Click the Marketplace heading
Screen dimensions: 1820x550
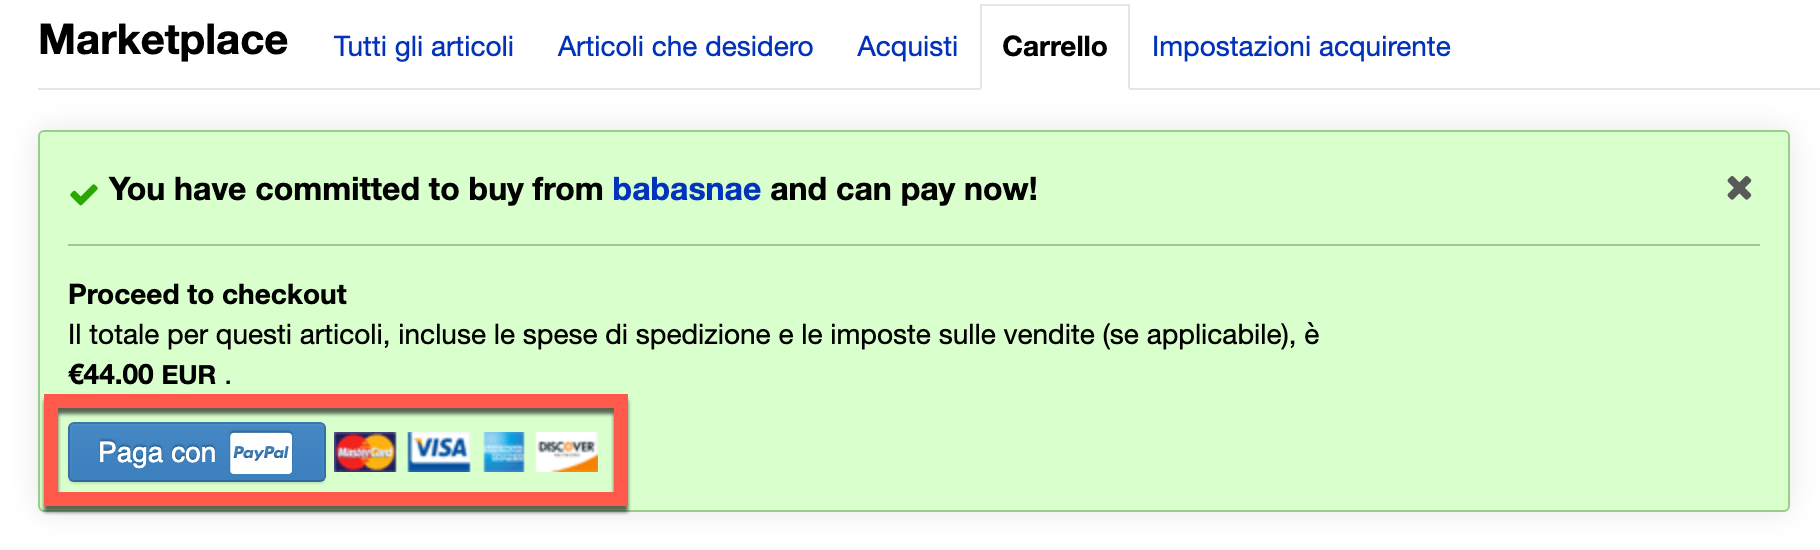tap(163, 41)
